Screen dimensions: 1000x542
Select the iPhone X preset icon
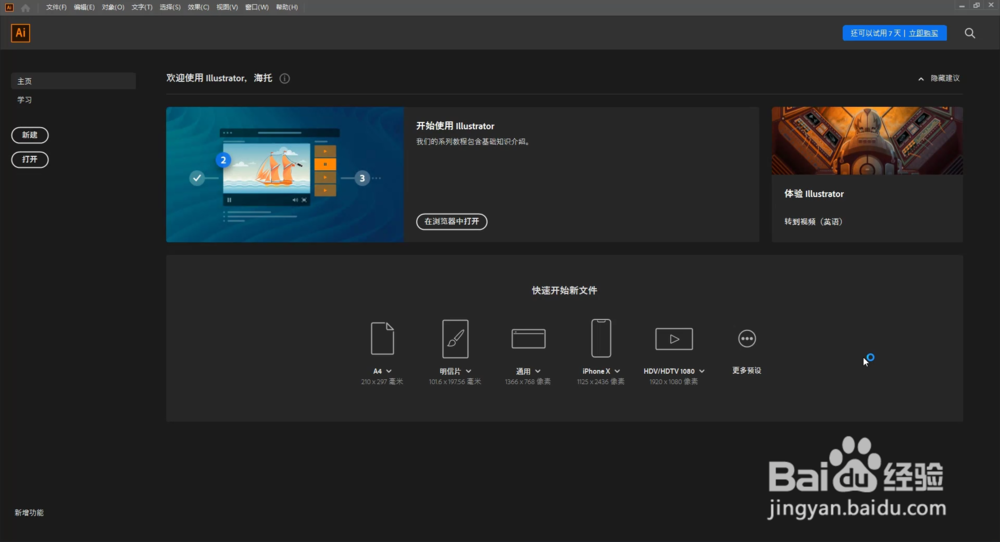(x=601, y=338)
